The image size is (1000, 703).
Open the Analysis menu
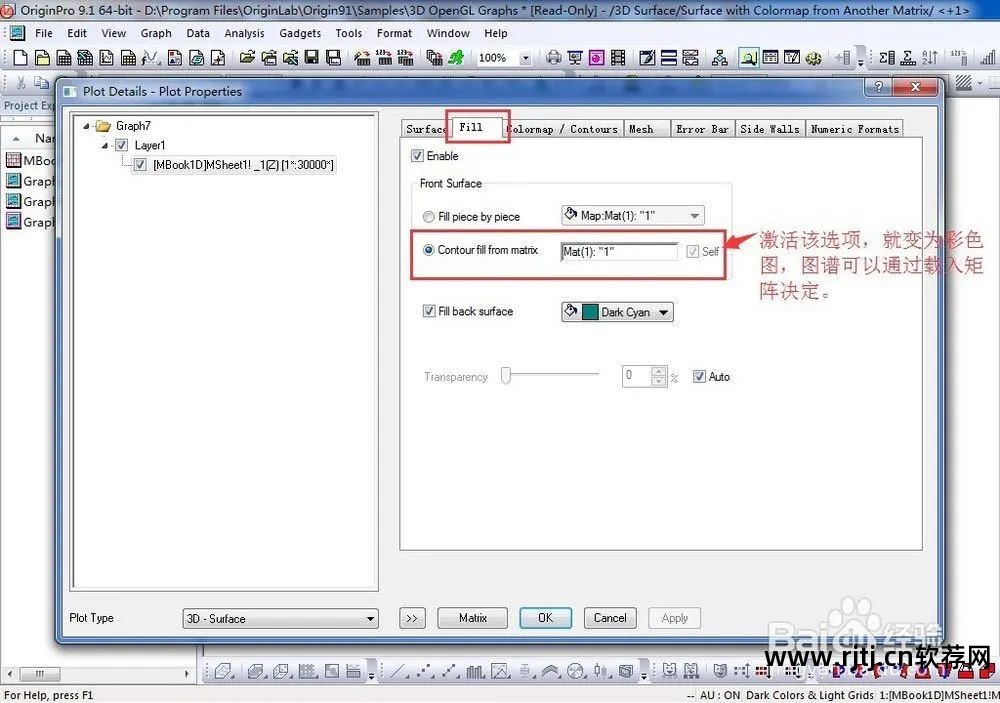tap(244, 33)
